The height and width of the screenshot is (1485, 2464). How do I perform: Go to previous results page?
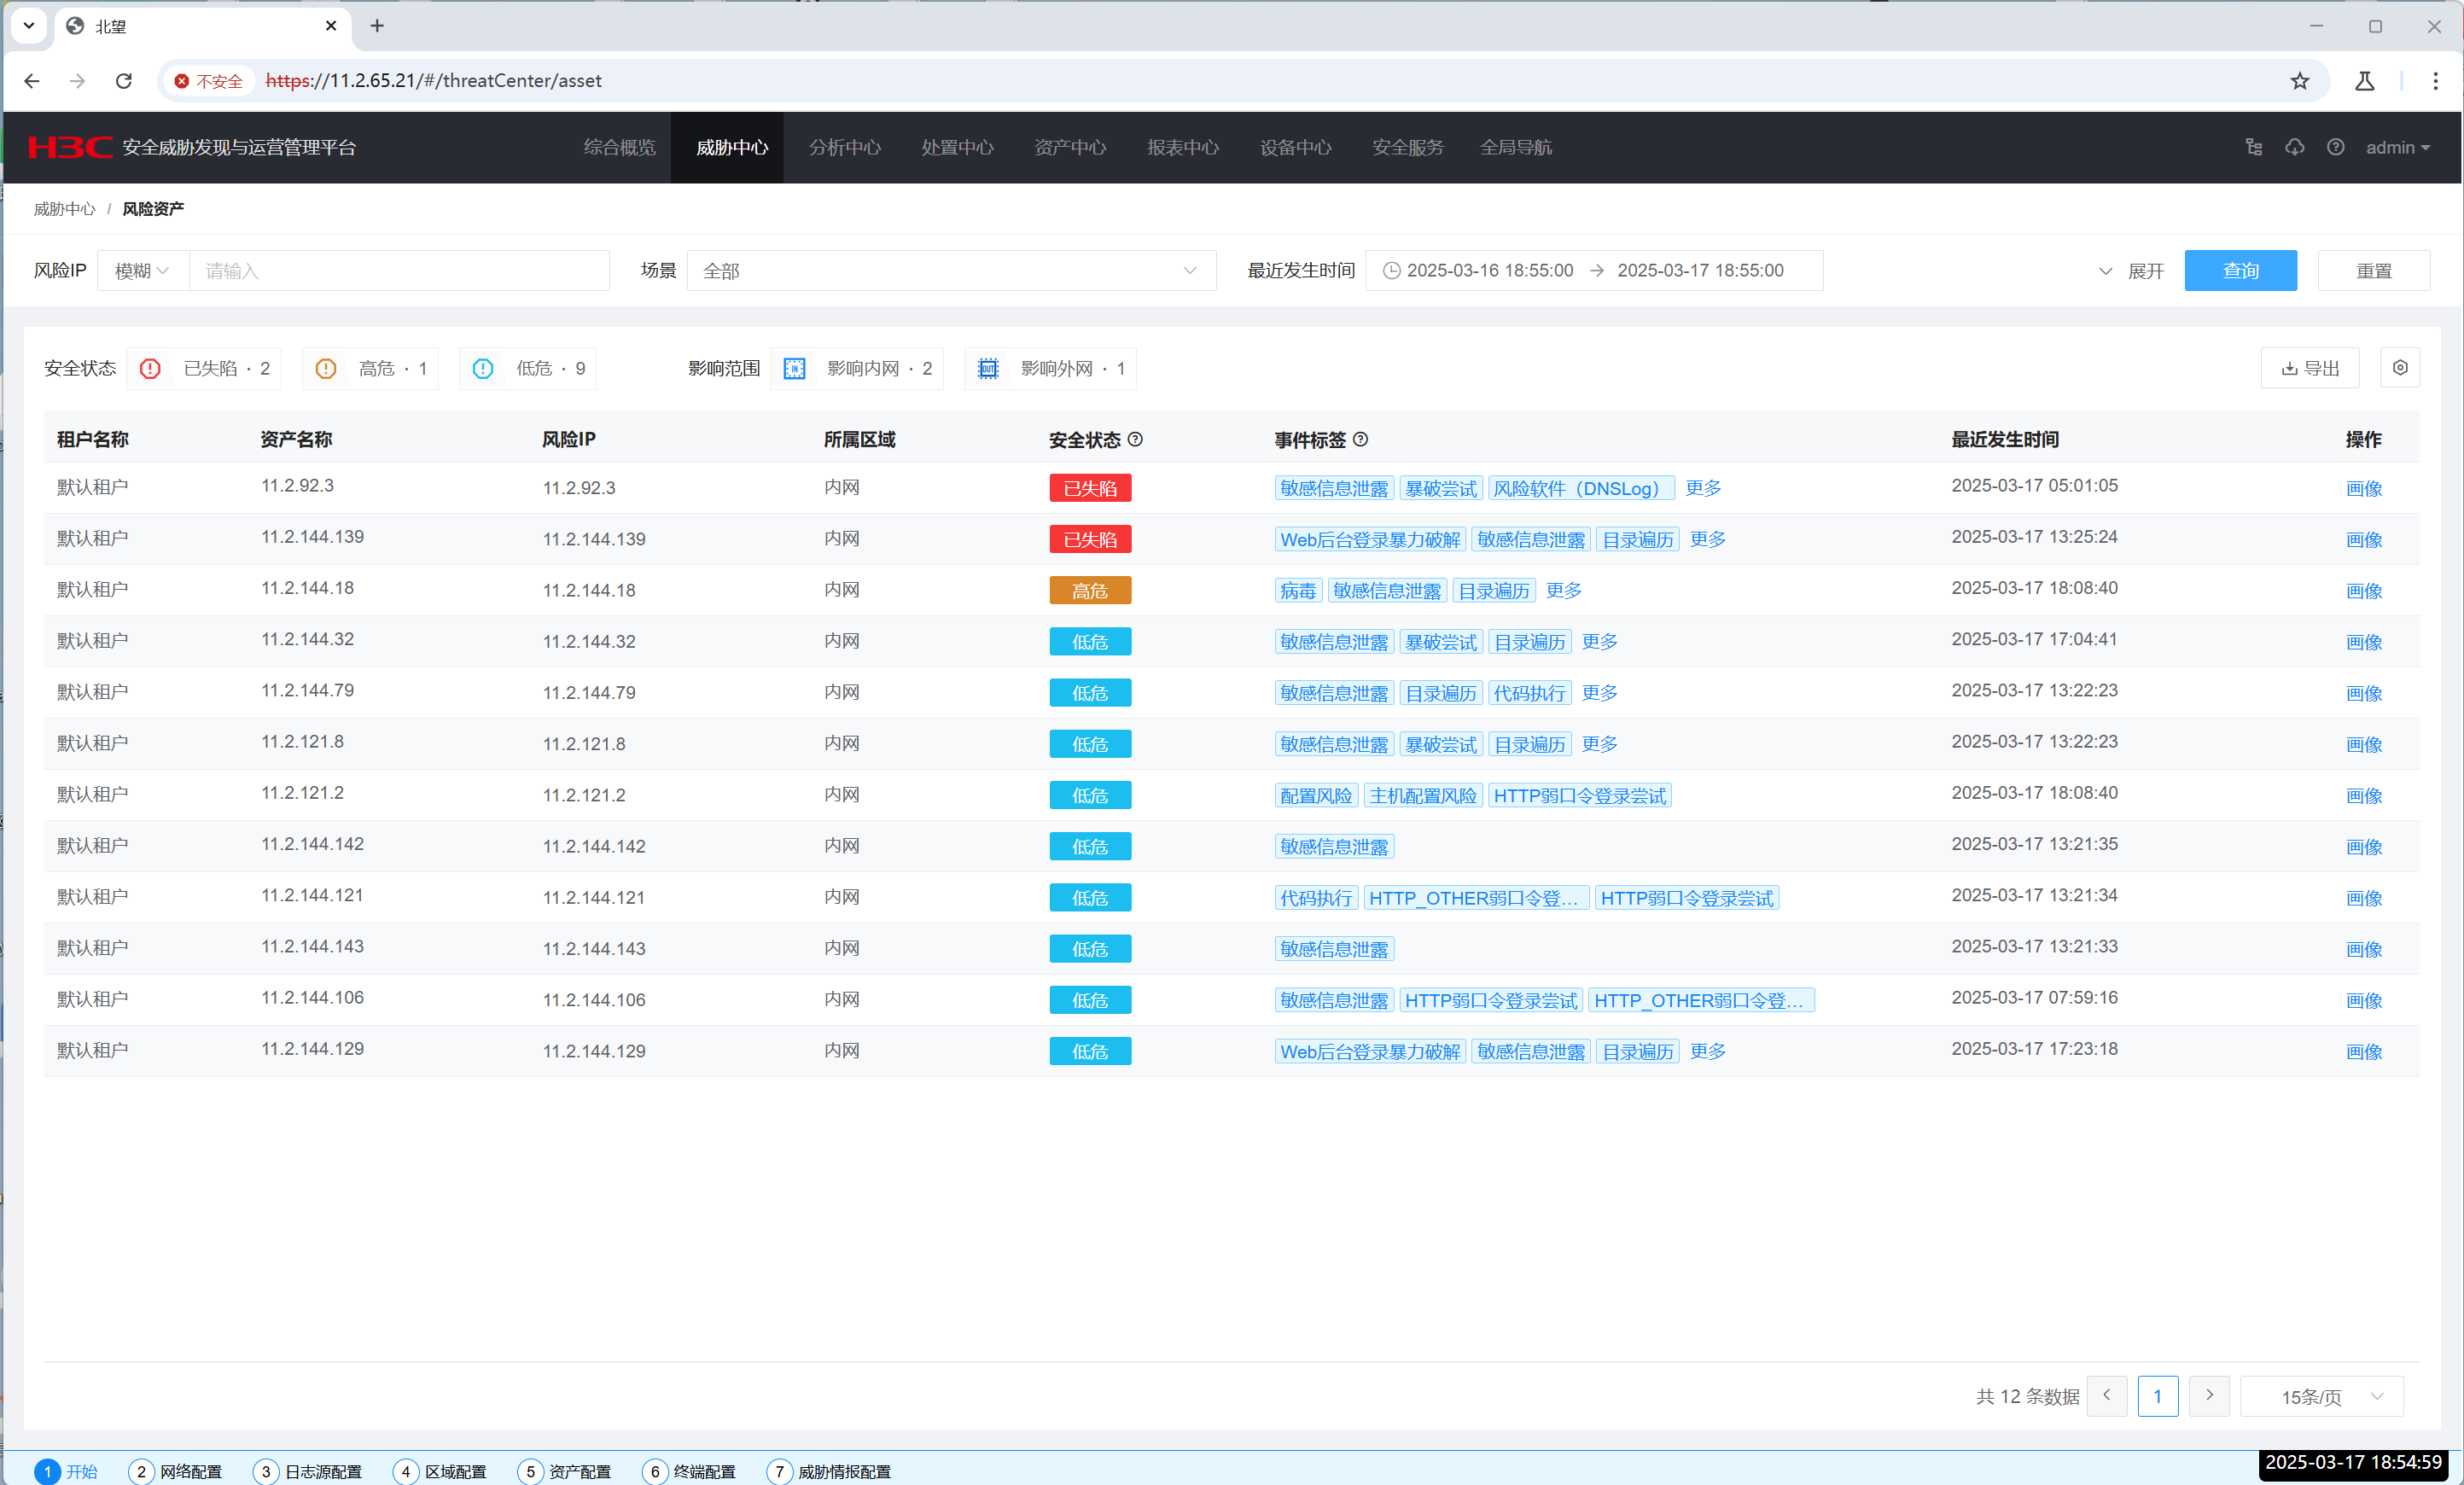click(x=2107, y=1395)
